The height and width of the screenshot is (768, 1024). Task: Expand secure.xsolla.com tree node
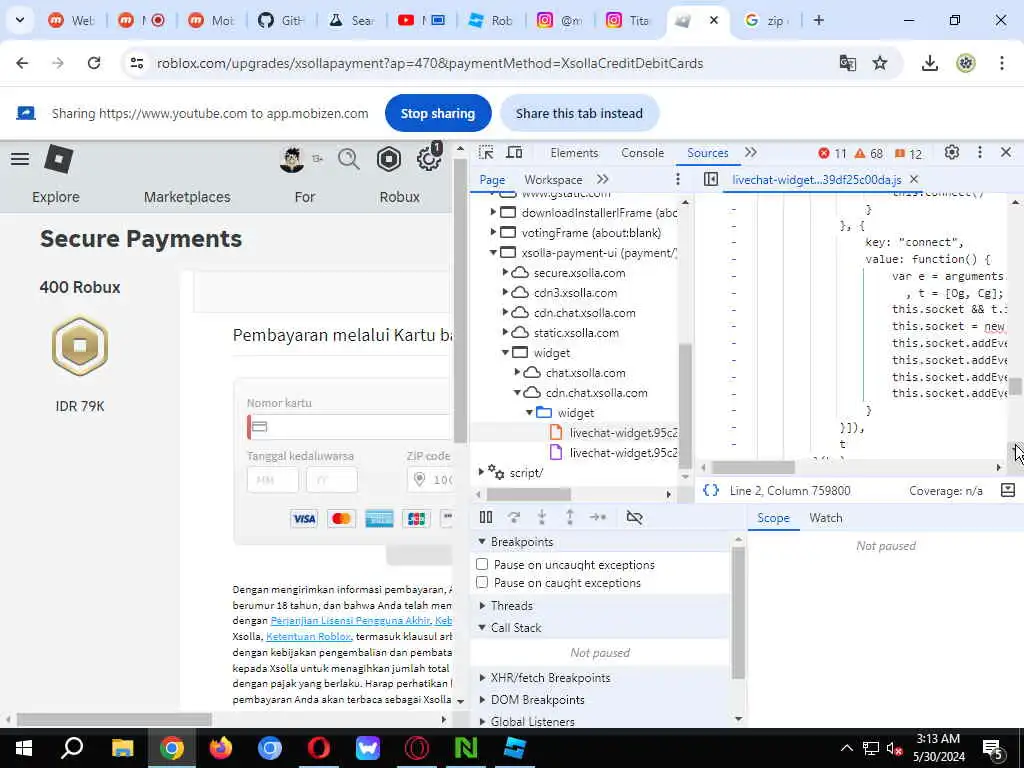pos(505,272)
